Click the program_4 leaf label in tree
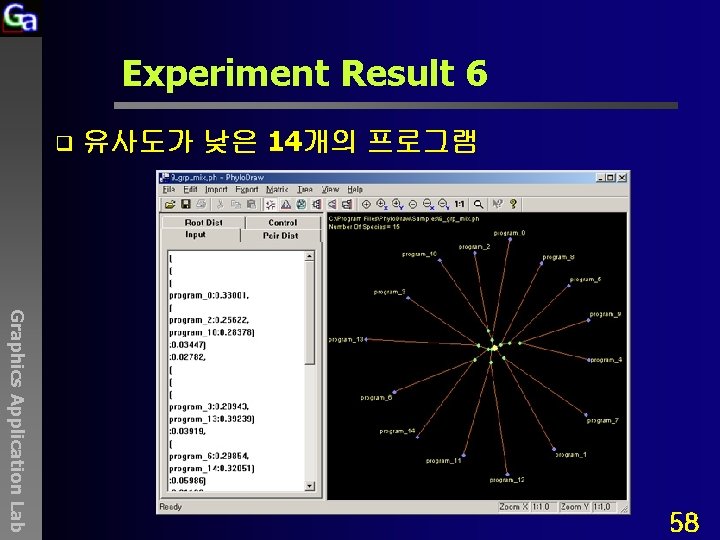Image resolution: width=720 pixels, height=540 pixels. 606,360
